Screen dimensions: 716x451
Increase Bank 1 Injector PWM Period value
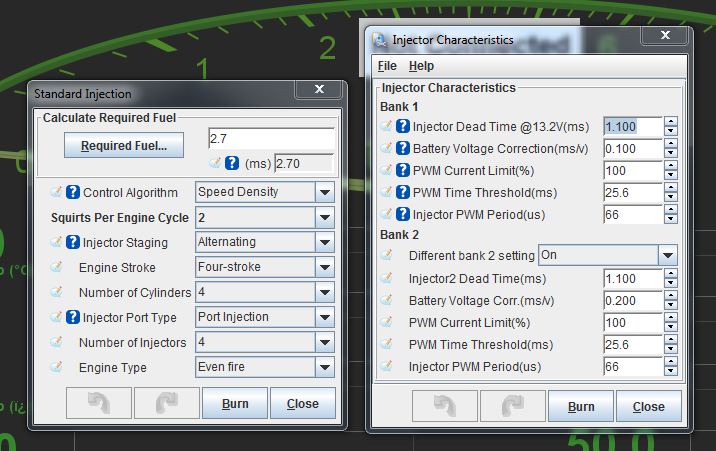tap(670, 209)
